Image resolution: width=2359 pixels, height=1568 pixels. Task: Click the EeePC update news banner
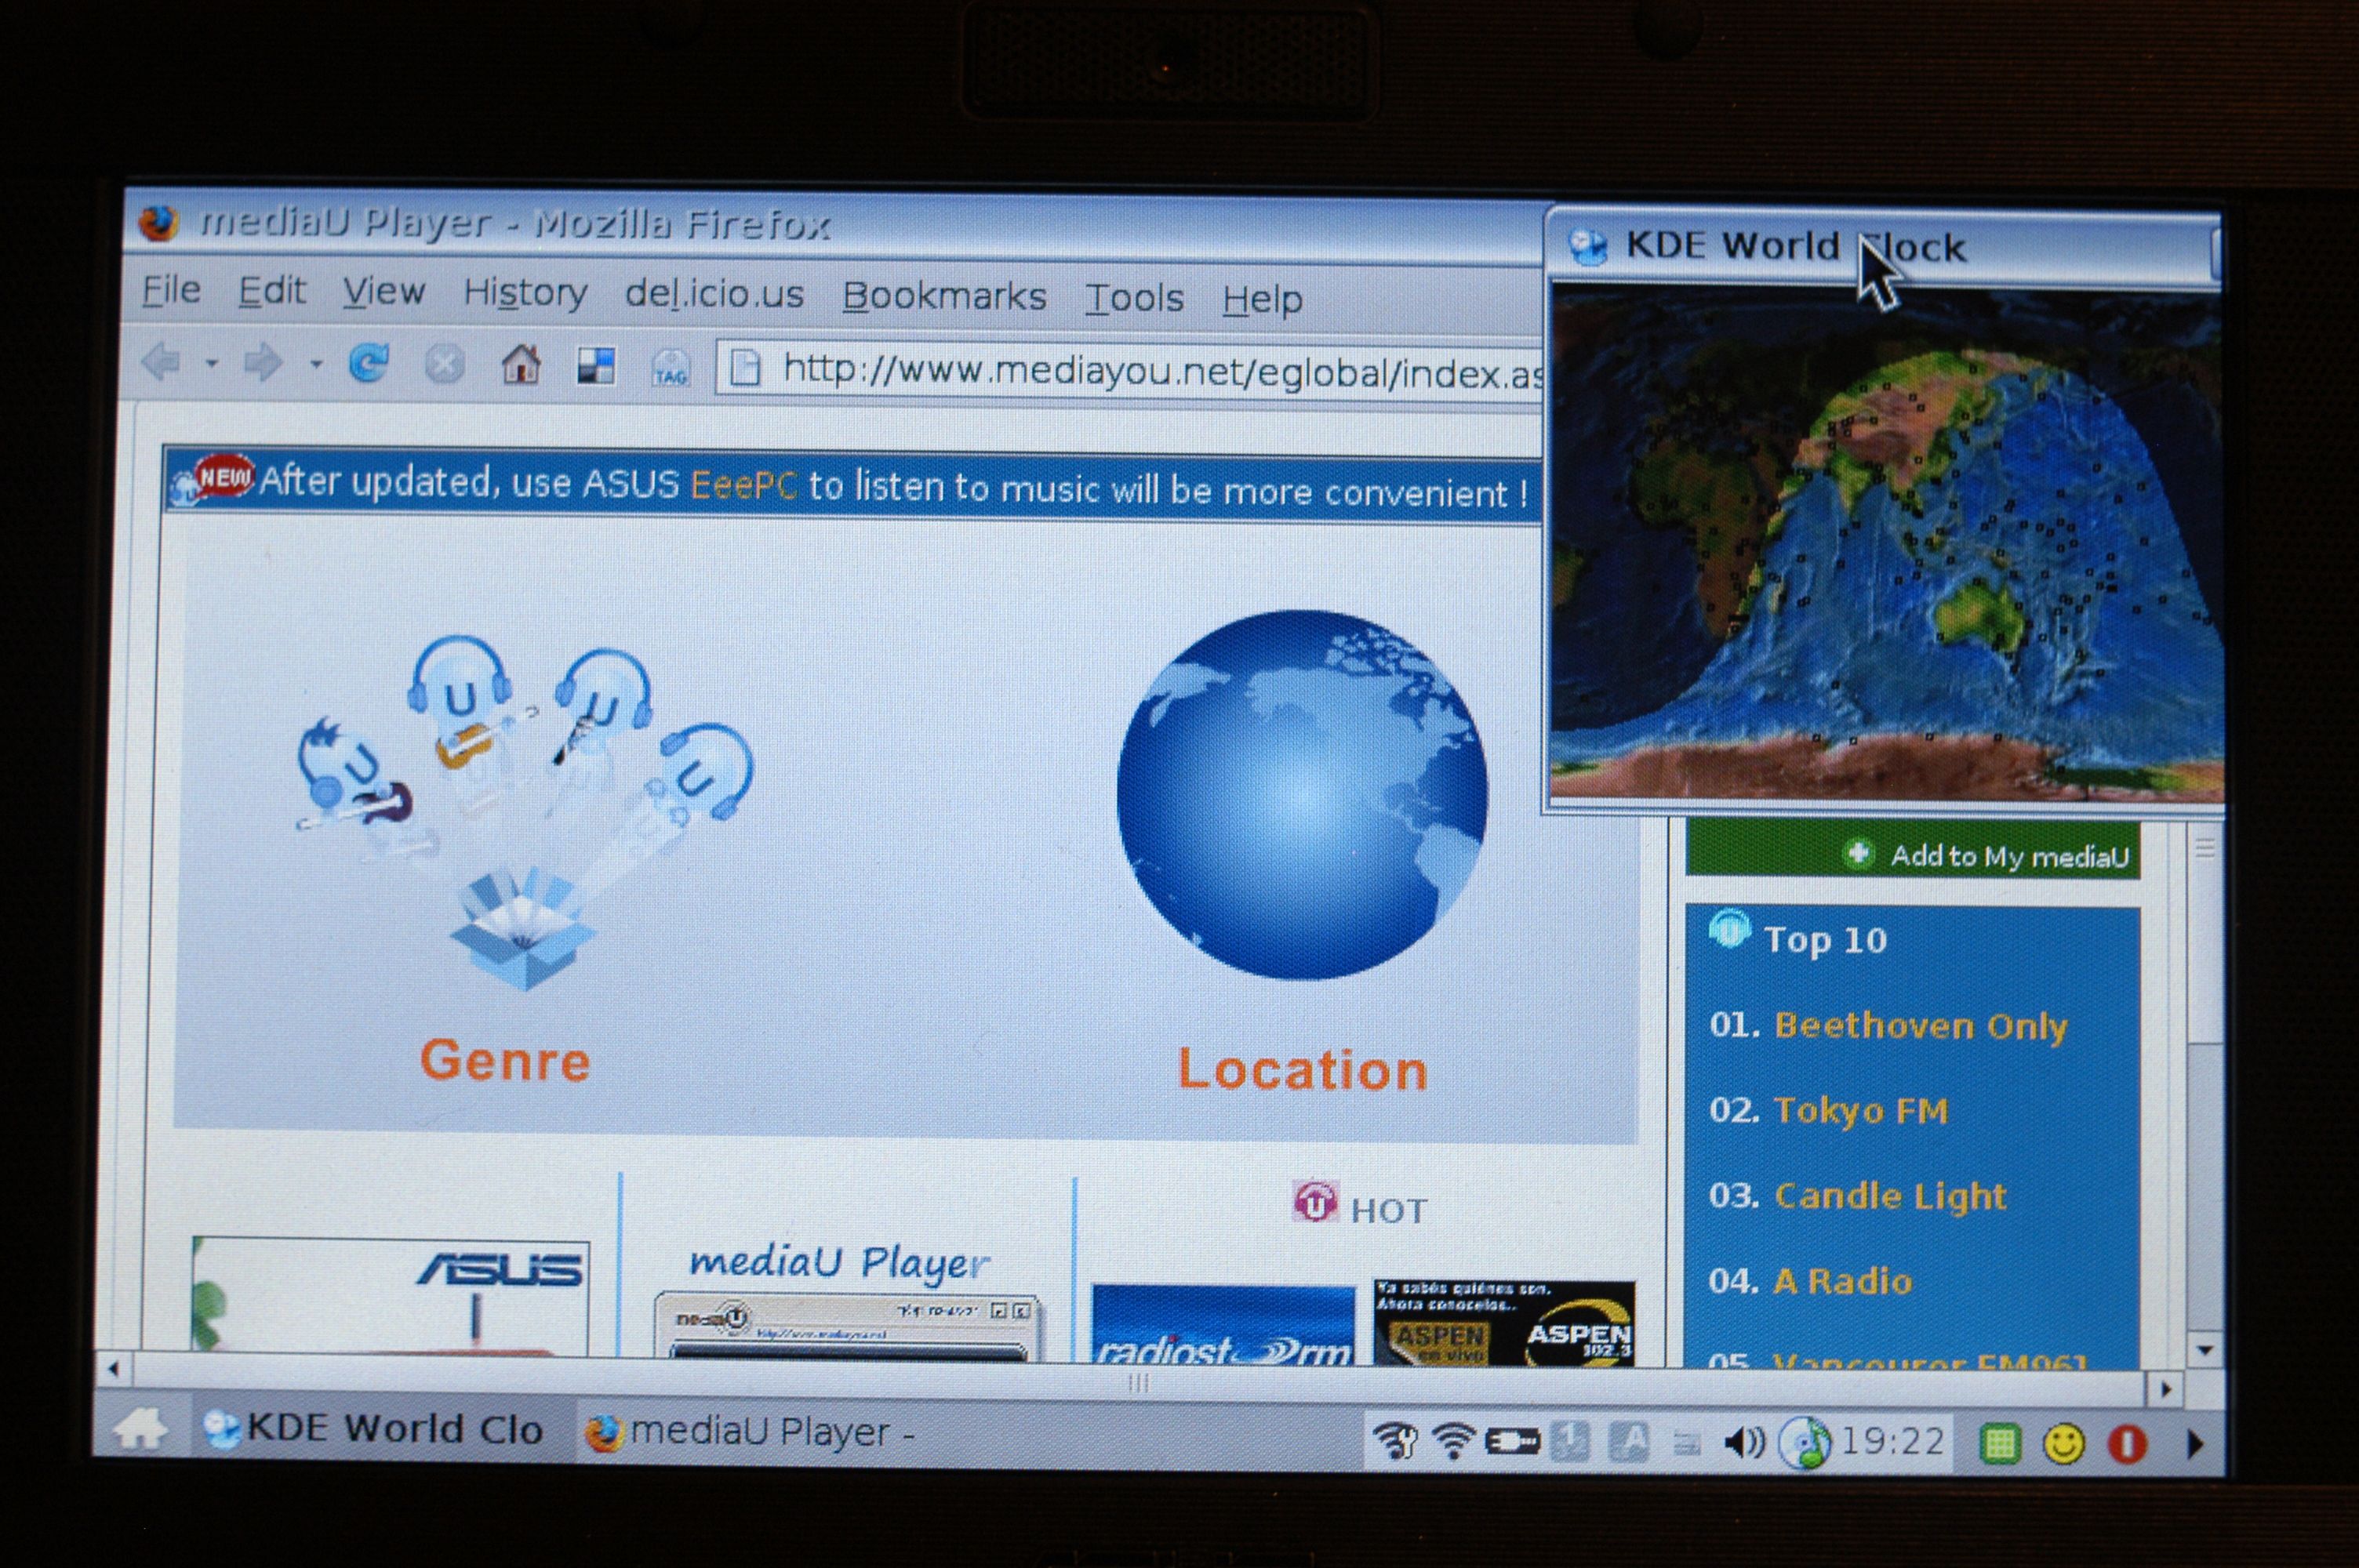click(853, 485)
